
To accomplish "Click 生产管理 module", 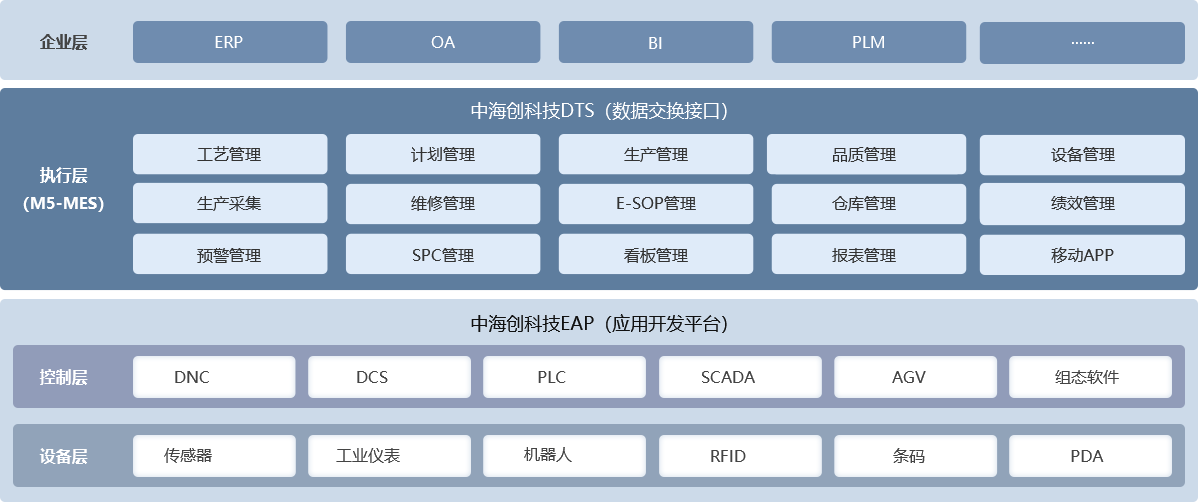I will pyautogui.click(x=656, y=154).
